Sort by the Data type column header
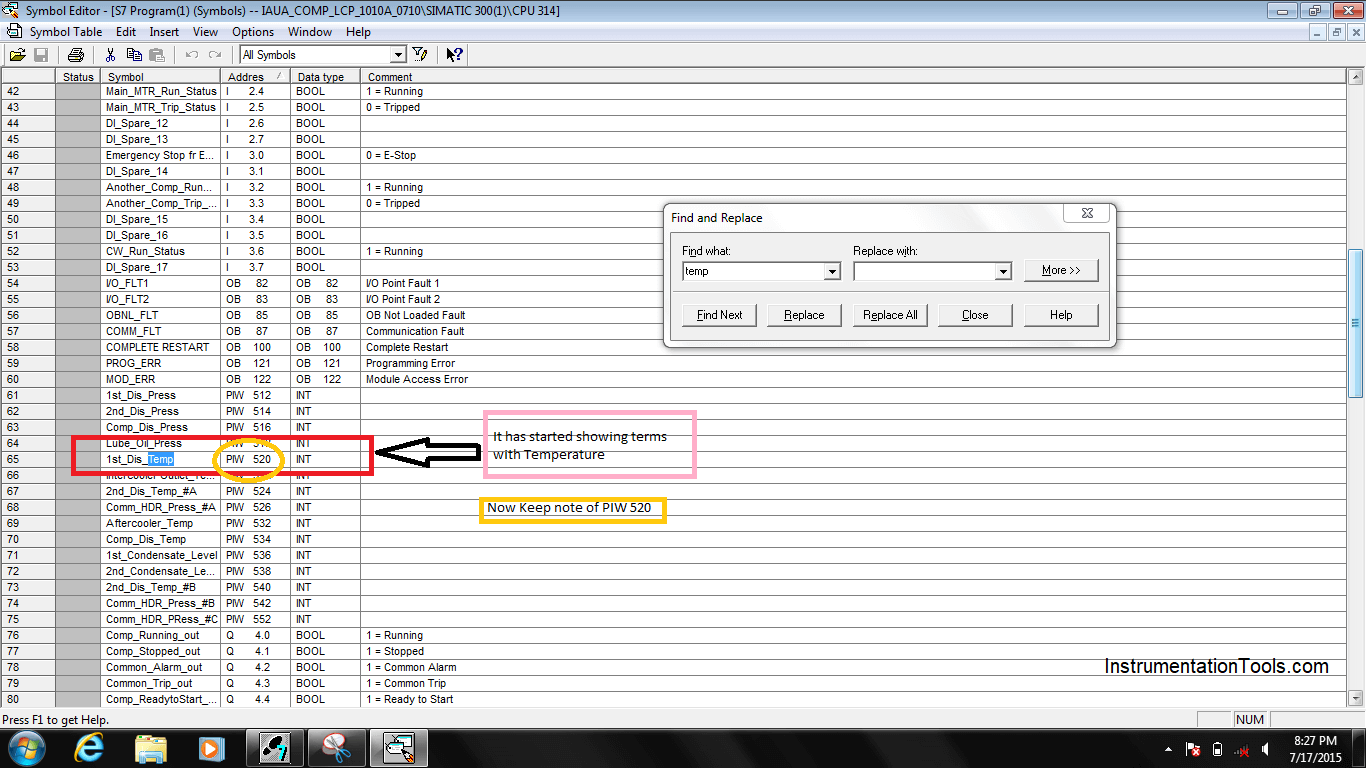Image resolution: width=1366 pixels, height=768 pixels. [x=325, y=77]
